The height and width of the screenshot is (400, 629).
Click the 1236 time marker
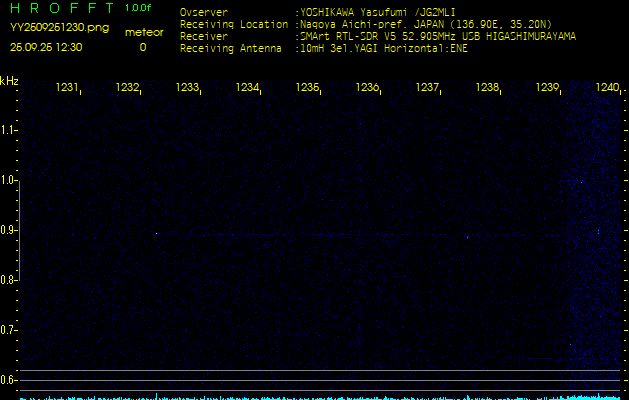[x=367, y=87]
